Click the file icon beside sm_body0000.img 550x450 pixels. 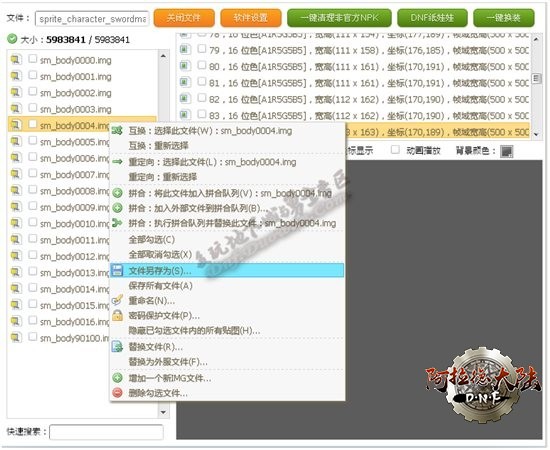click(16, 60)
